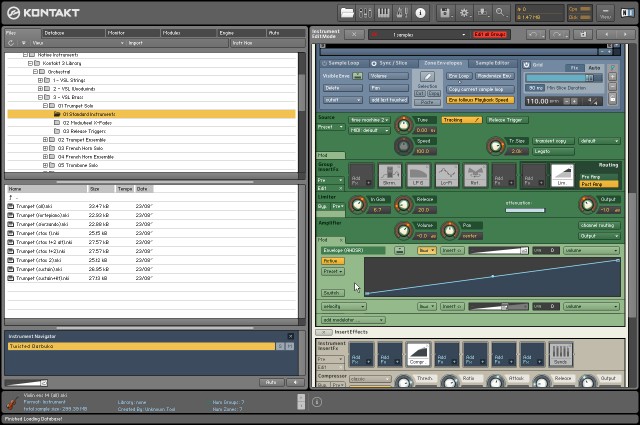Open the MIDI default dropdown
Screen dimensions: 640x425
(x=369, y=131)
